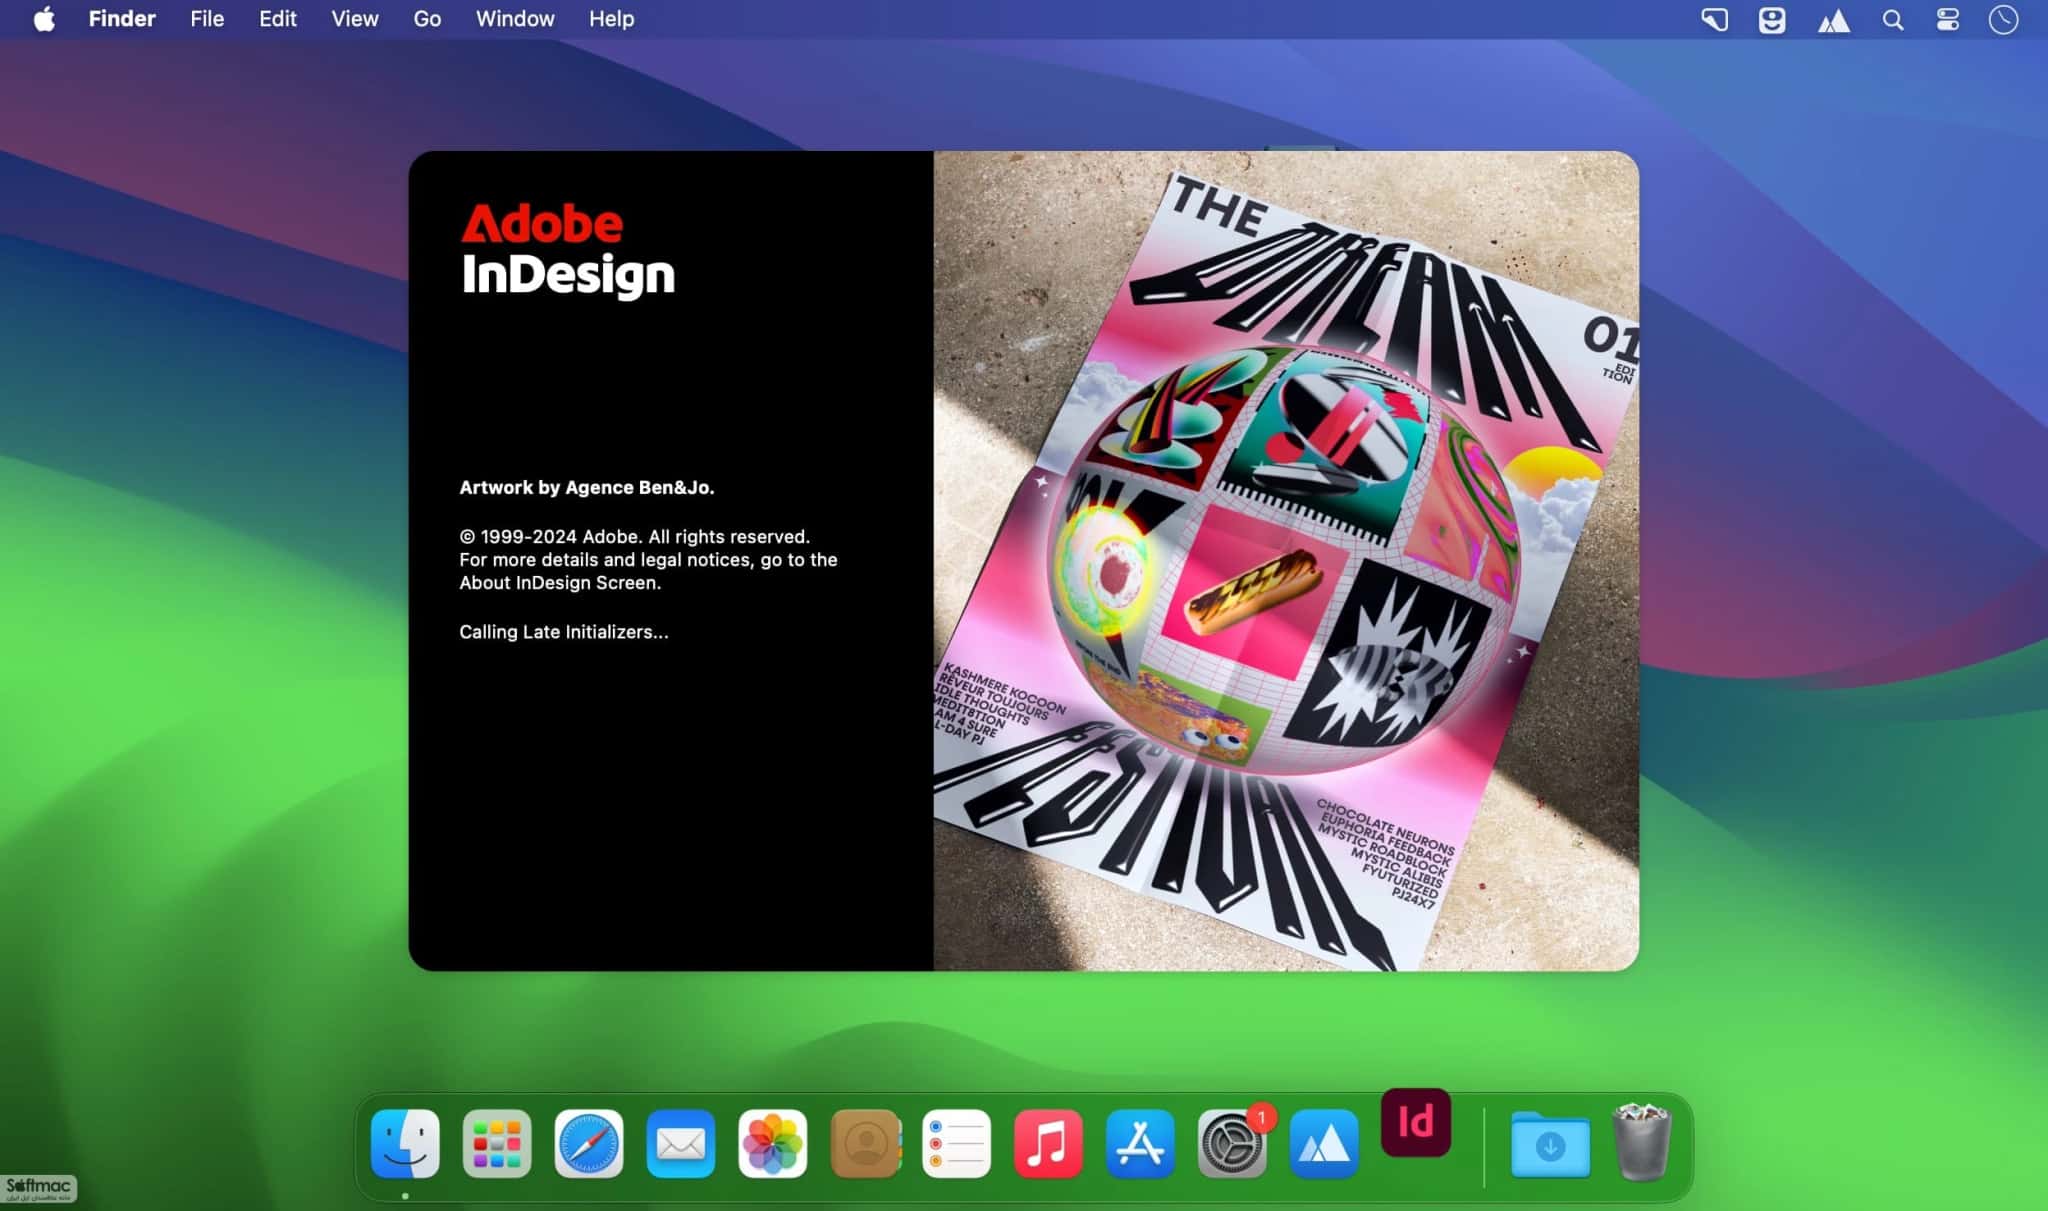
Task: Click the 'Calling Late Initializers...' status text
Action: point(564,632)
